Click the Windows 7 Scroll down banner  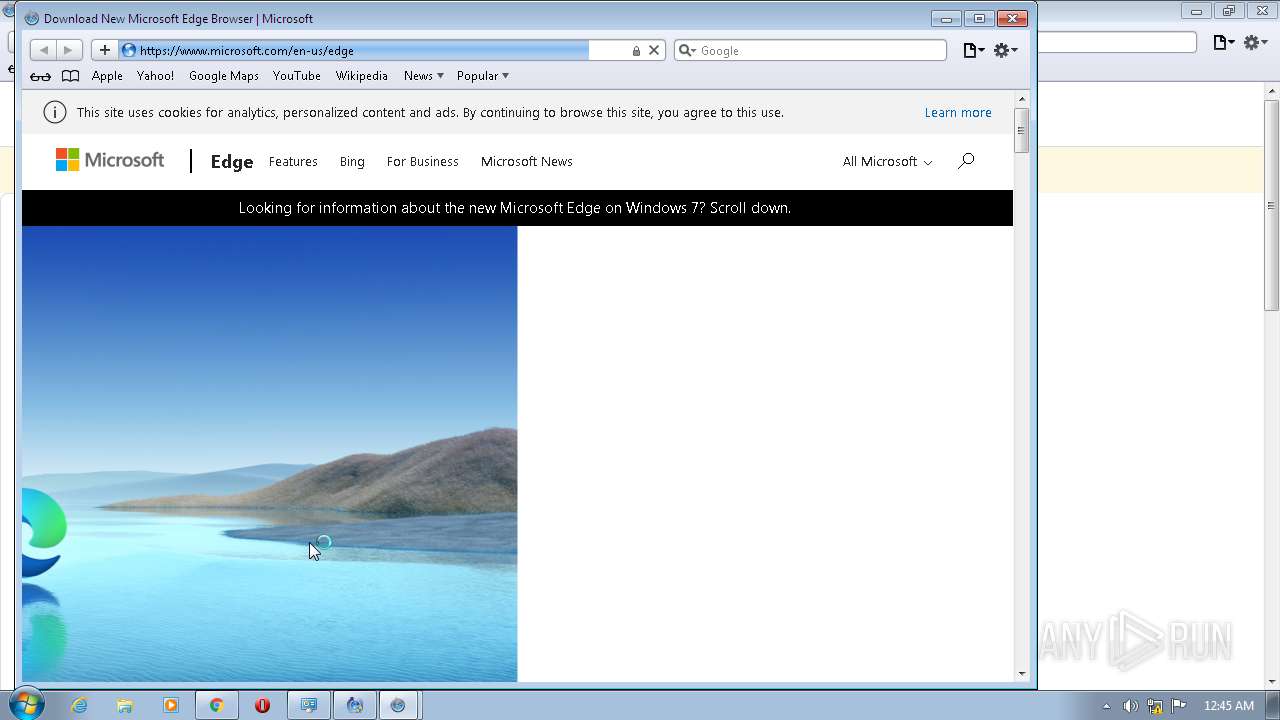click(515, 208)
